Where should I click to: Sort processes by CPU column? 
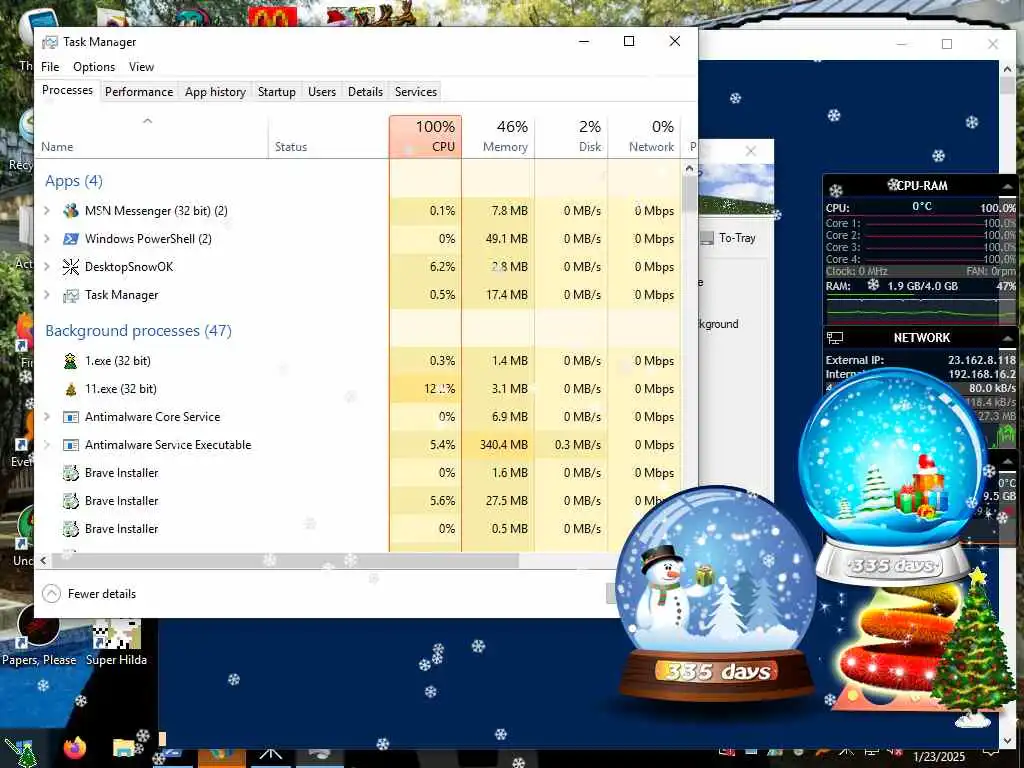click(425, 136)
